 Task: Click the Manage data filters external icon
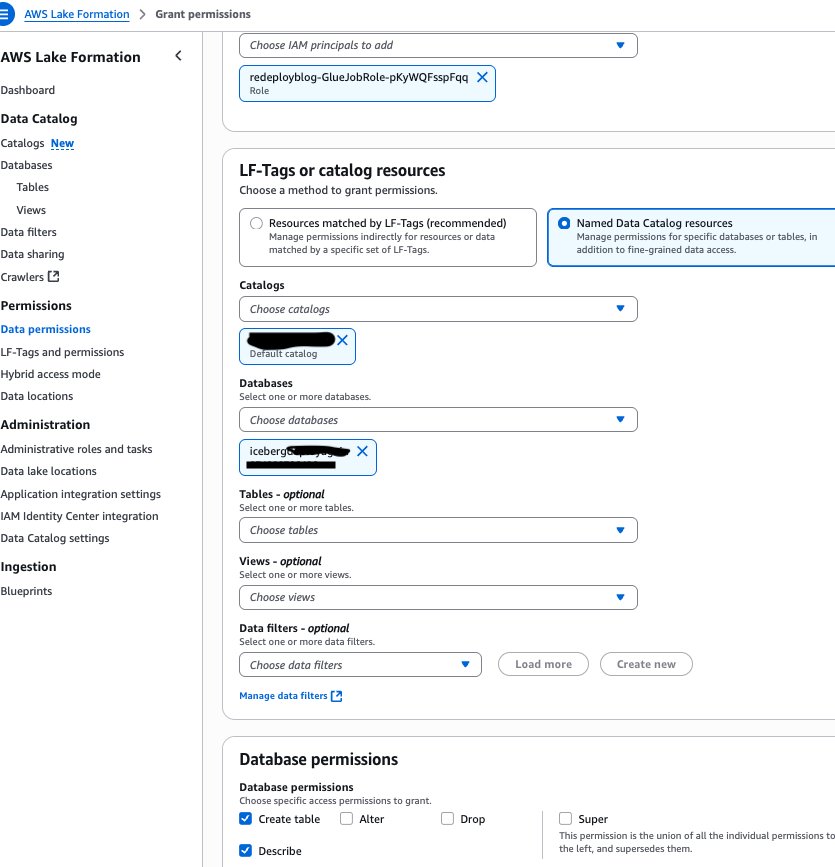pyautogui.click(x=336, y=696)
